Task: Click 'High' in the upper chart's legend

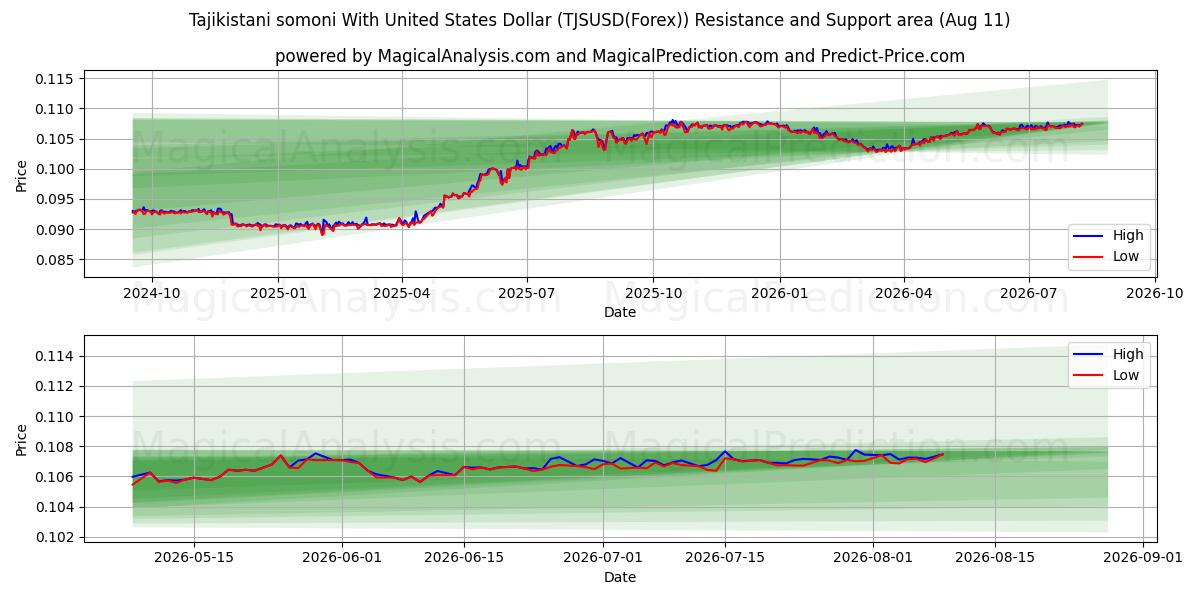Action: [x=1128, y=236]
